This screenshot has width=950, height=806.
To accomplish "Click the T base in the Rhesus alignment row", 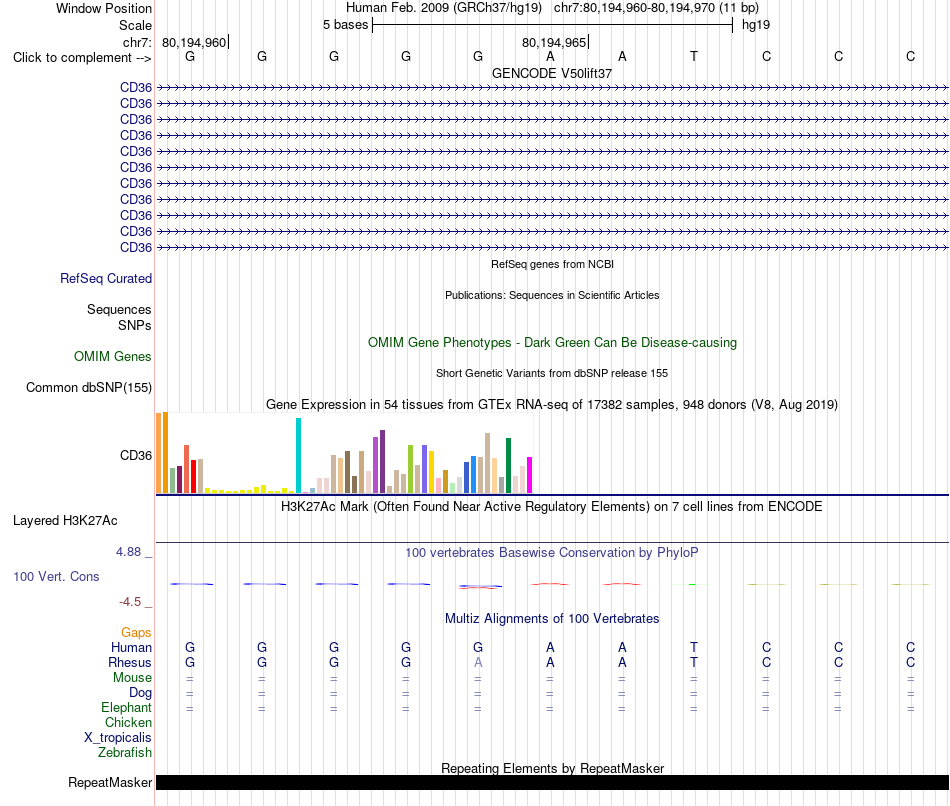I will (694, 662).
